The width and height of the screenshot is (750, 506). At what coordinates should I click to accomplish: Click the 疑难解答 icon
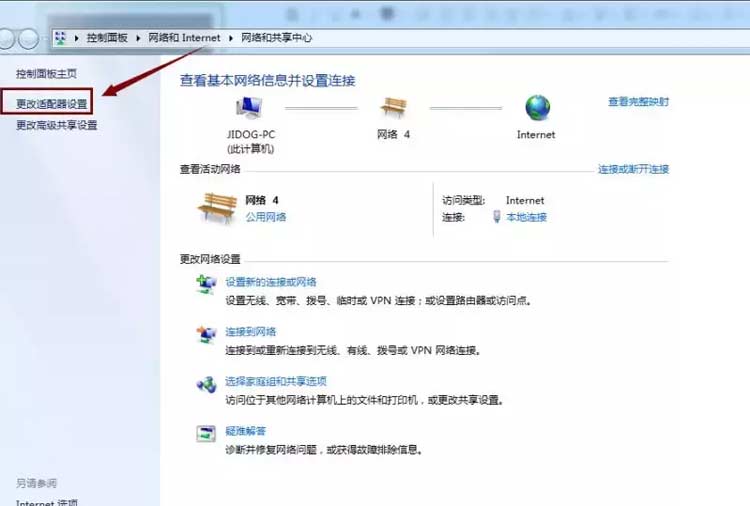(x=206, y=434)
